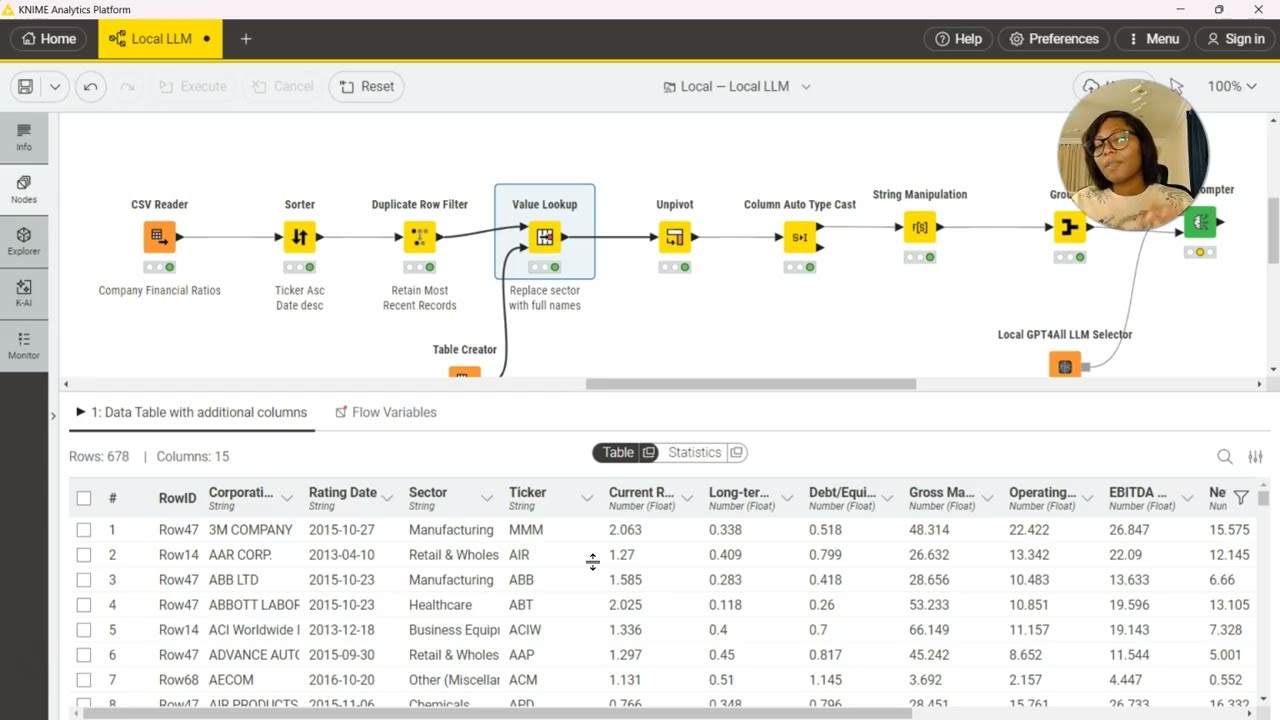The height and width of the screenshot is (720, 1280).
Task: Open the Ticker column header menu
Action: click(x=587, y=497)
